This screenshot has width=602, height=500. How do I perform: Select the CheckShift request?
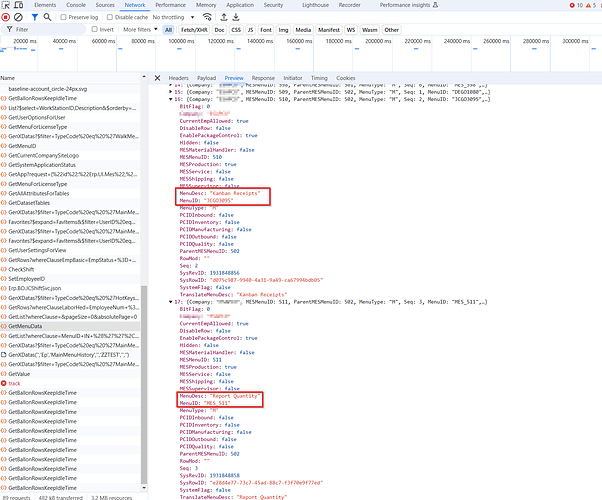70,269
